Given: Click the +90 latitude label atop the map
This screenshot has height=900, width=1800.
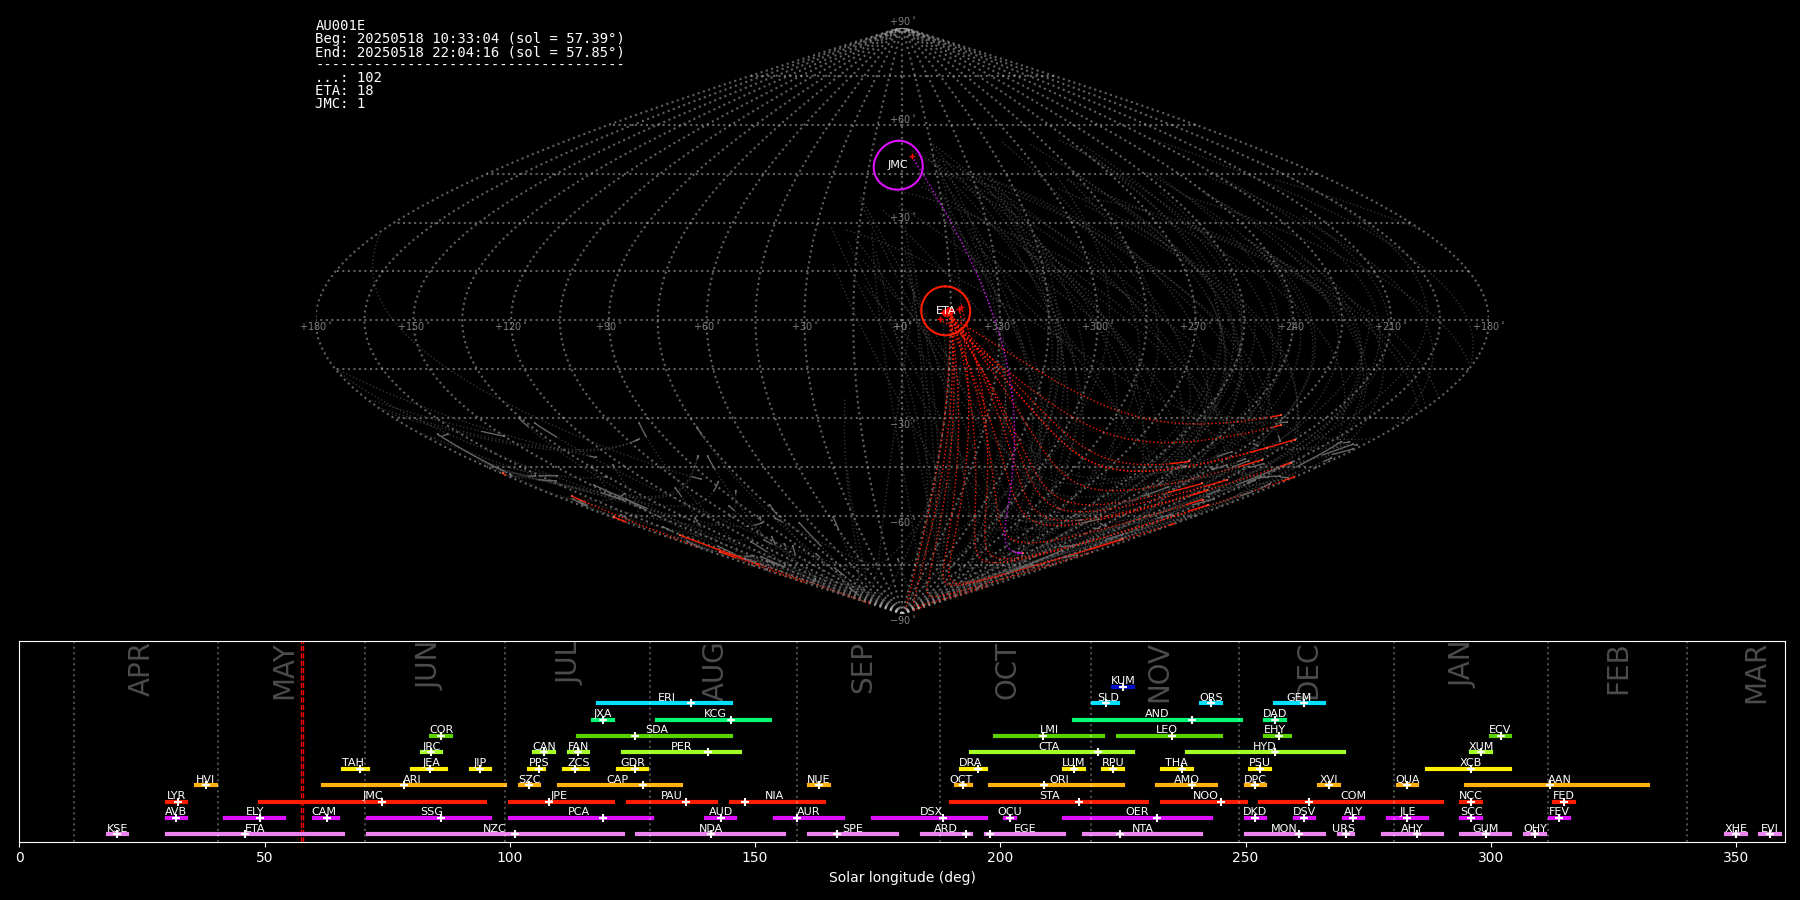Looking at the screenshot, I should tap(901, 22).
